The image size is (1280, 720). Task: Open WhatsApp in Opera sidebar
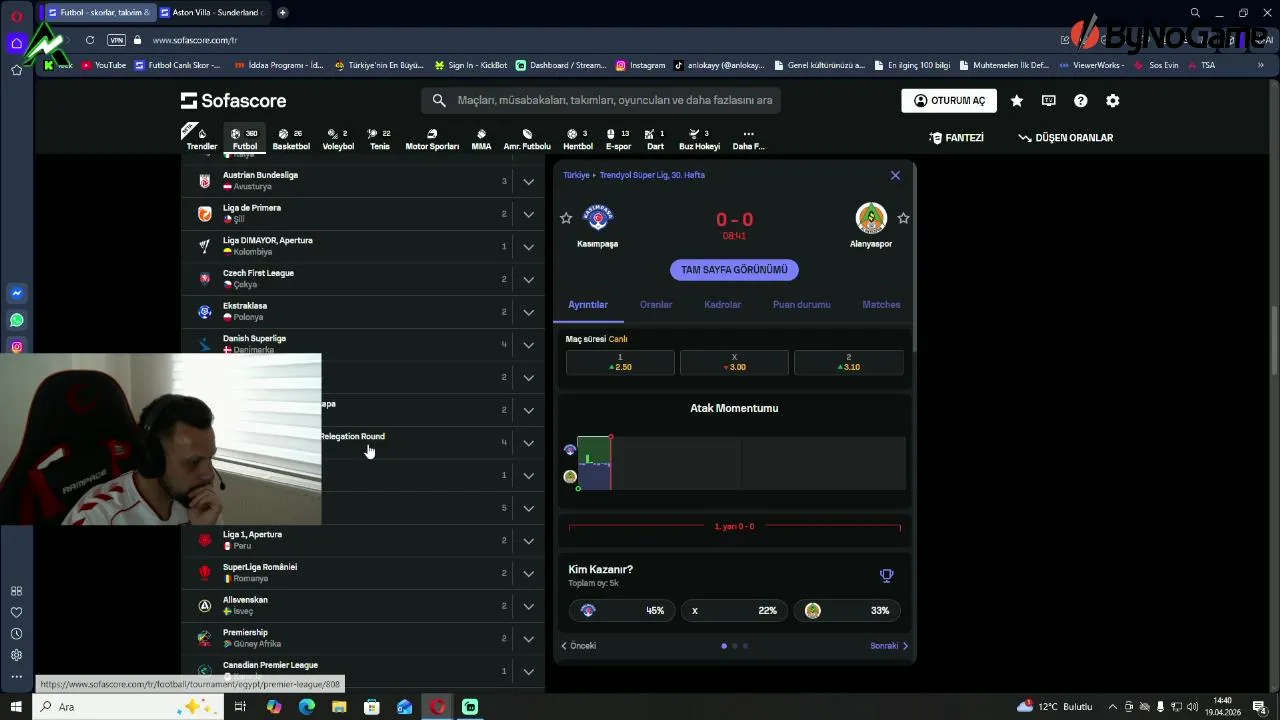(x=17, y=321)
